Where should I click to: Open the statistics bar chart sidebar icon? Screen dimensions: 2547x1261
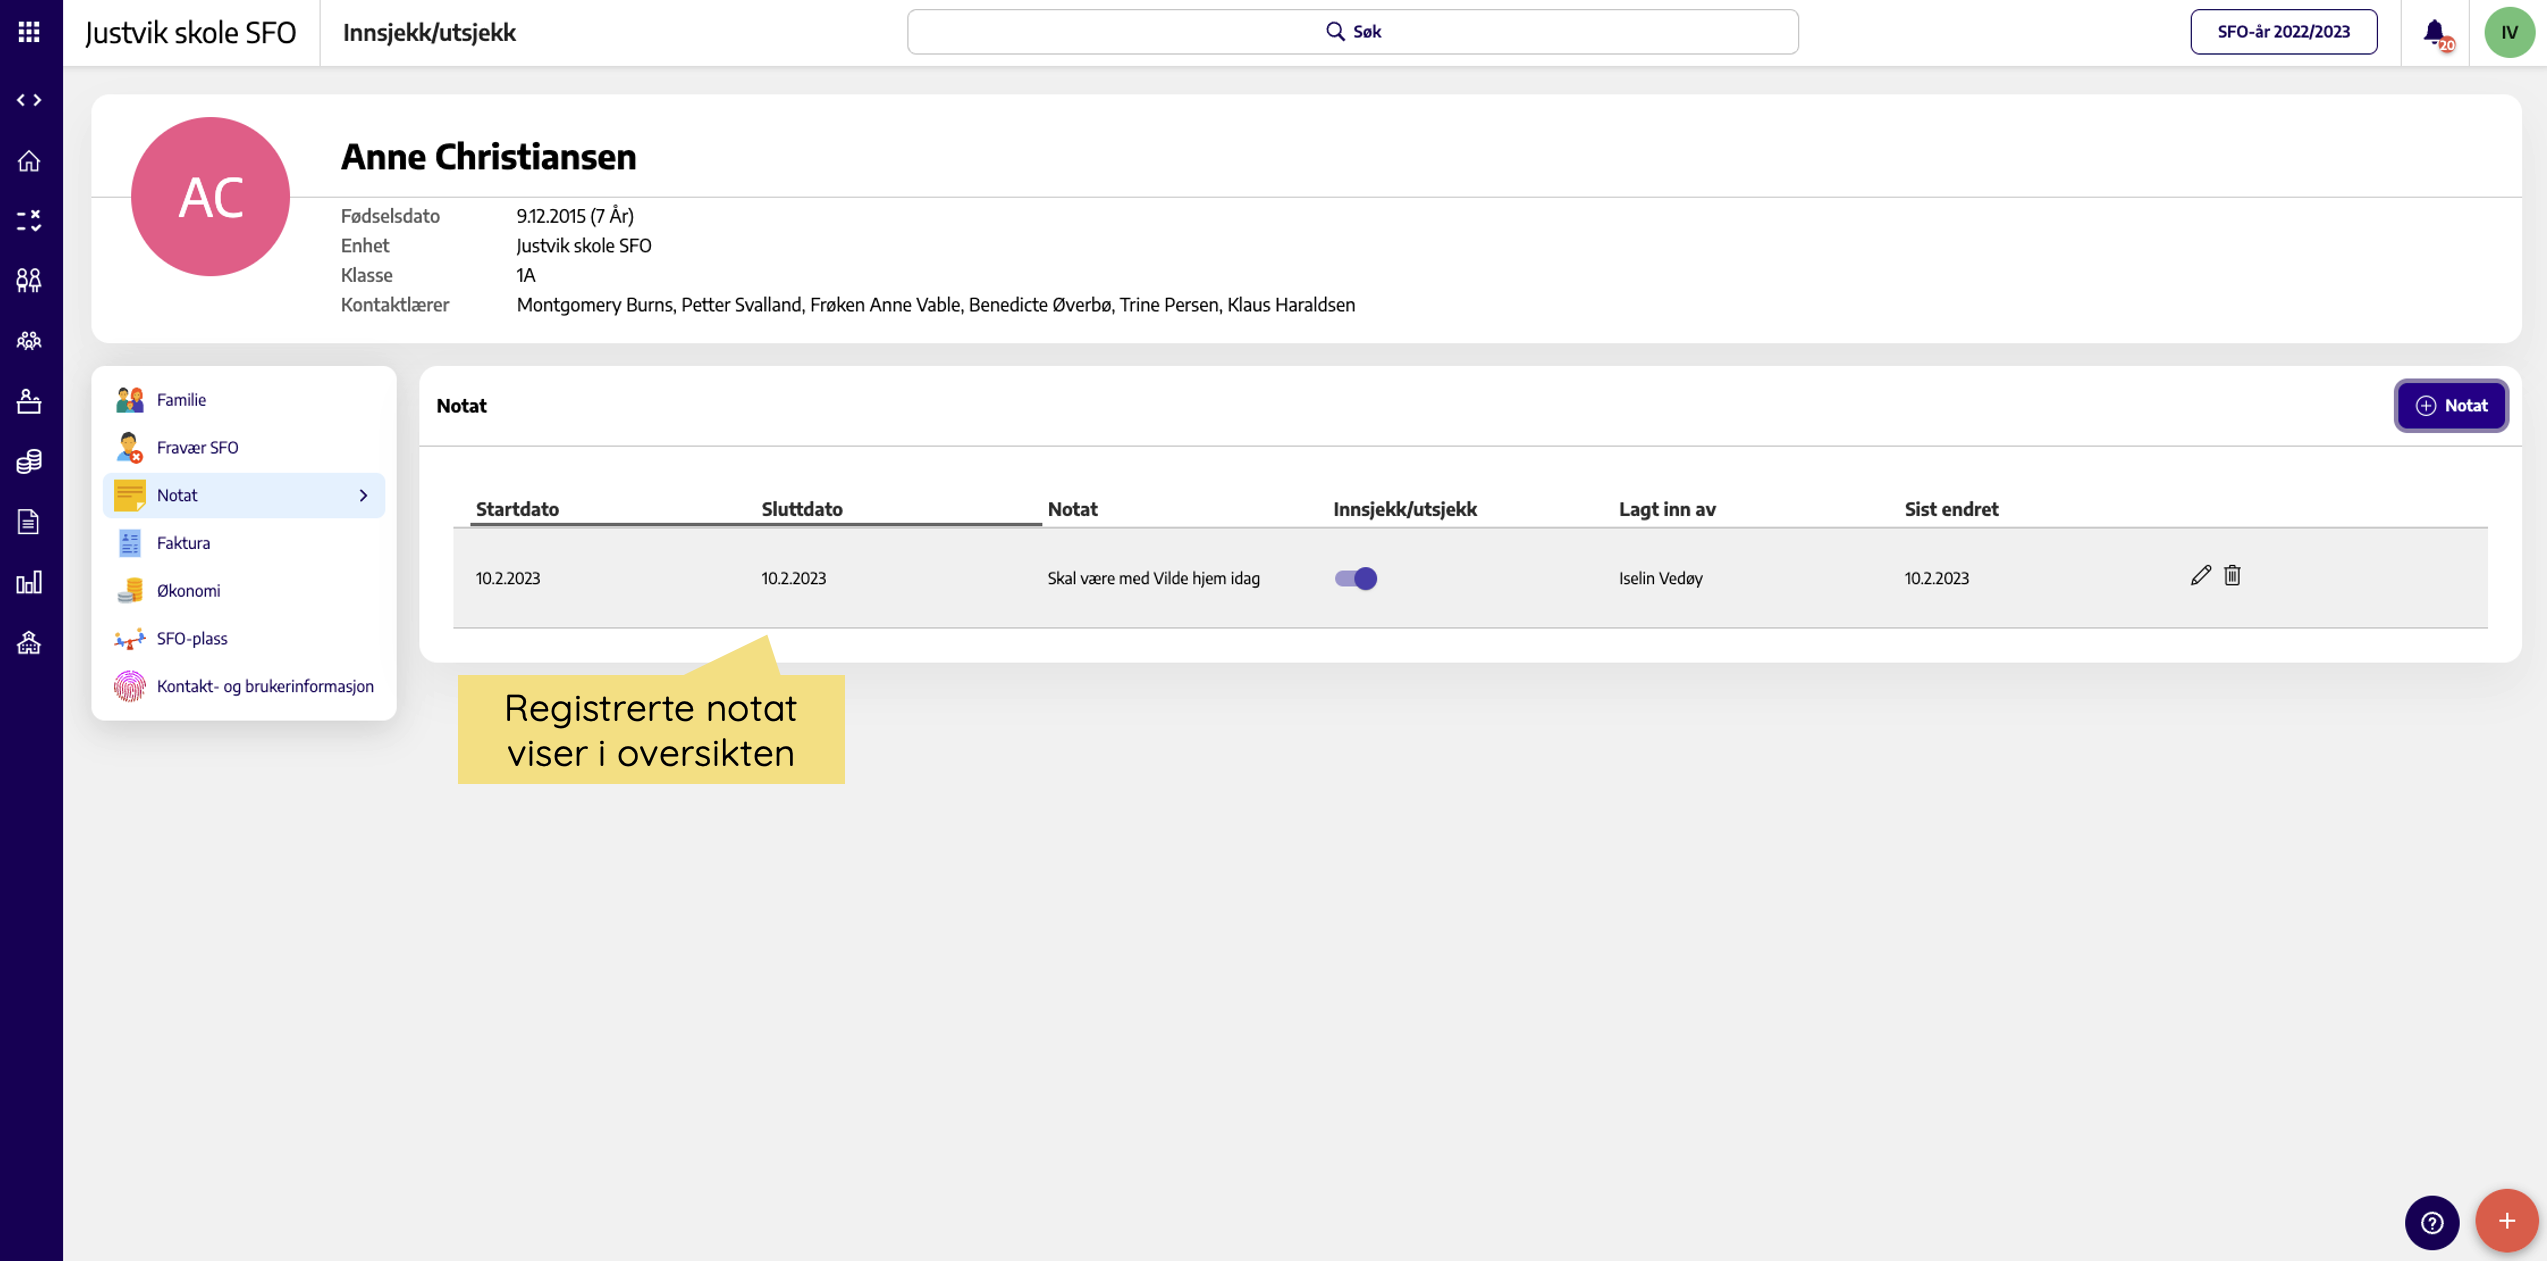click(29, 582)
